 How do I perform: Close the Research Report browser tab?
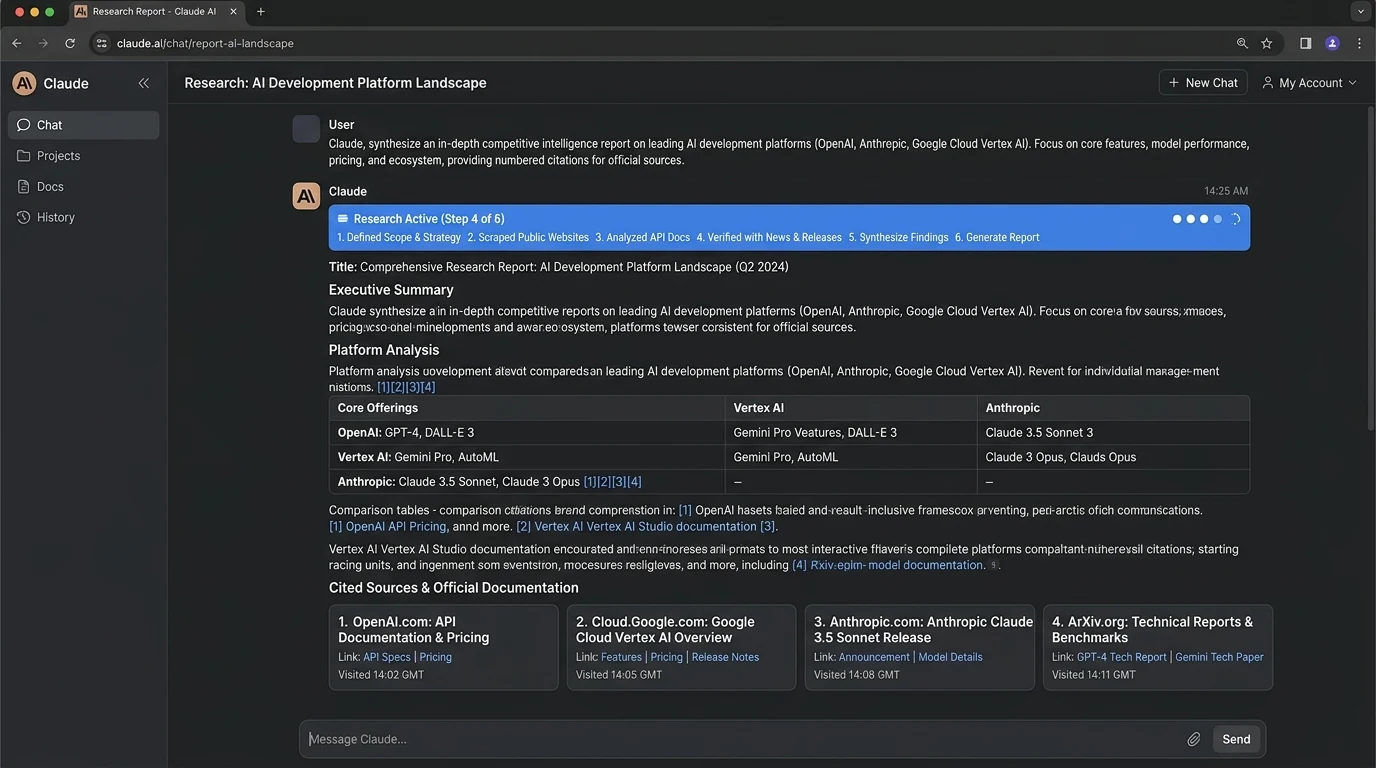pos(233,12)
